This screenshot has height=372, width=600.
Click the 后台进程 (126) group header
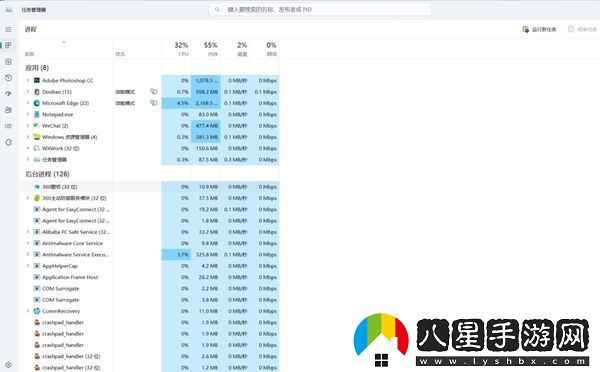[47, 174]
